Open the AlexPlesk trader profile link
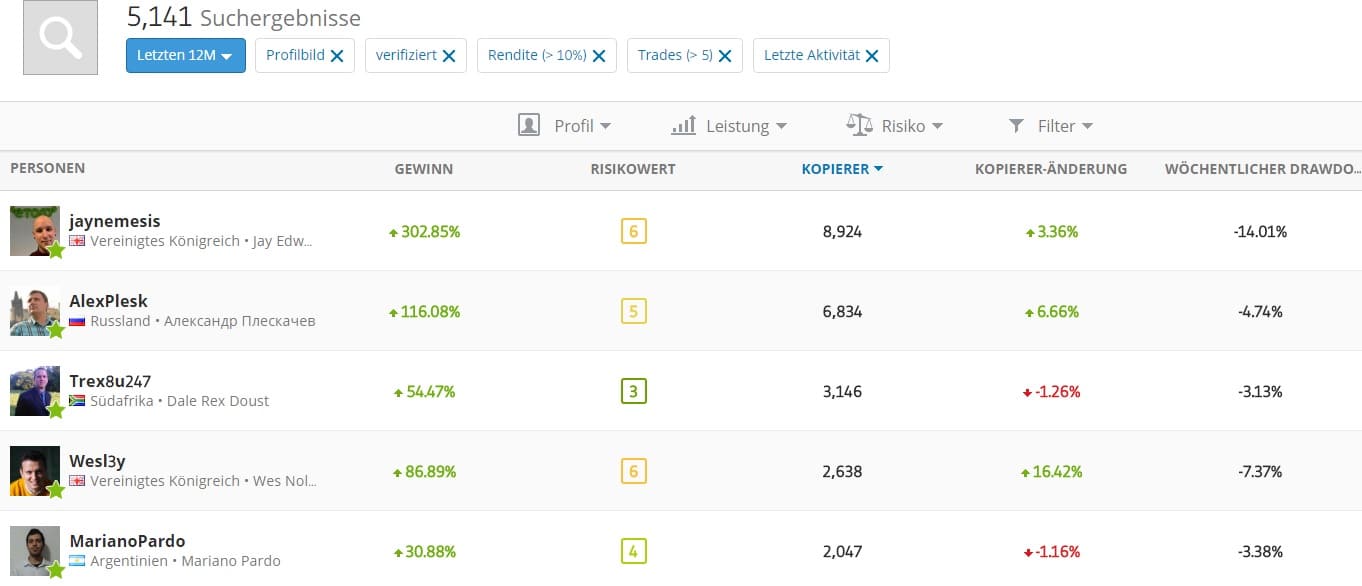The width and height of the screenshot is (1362, 586). tap(108, 301)
